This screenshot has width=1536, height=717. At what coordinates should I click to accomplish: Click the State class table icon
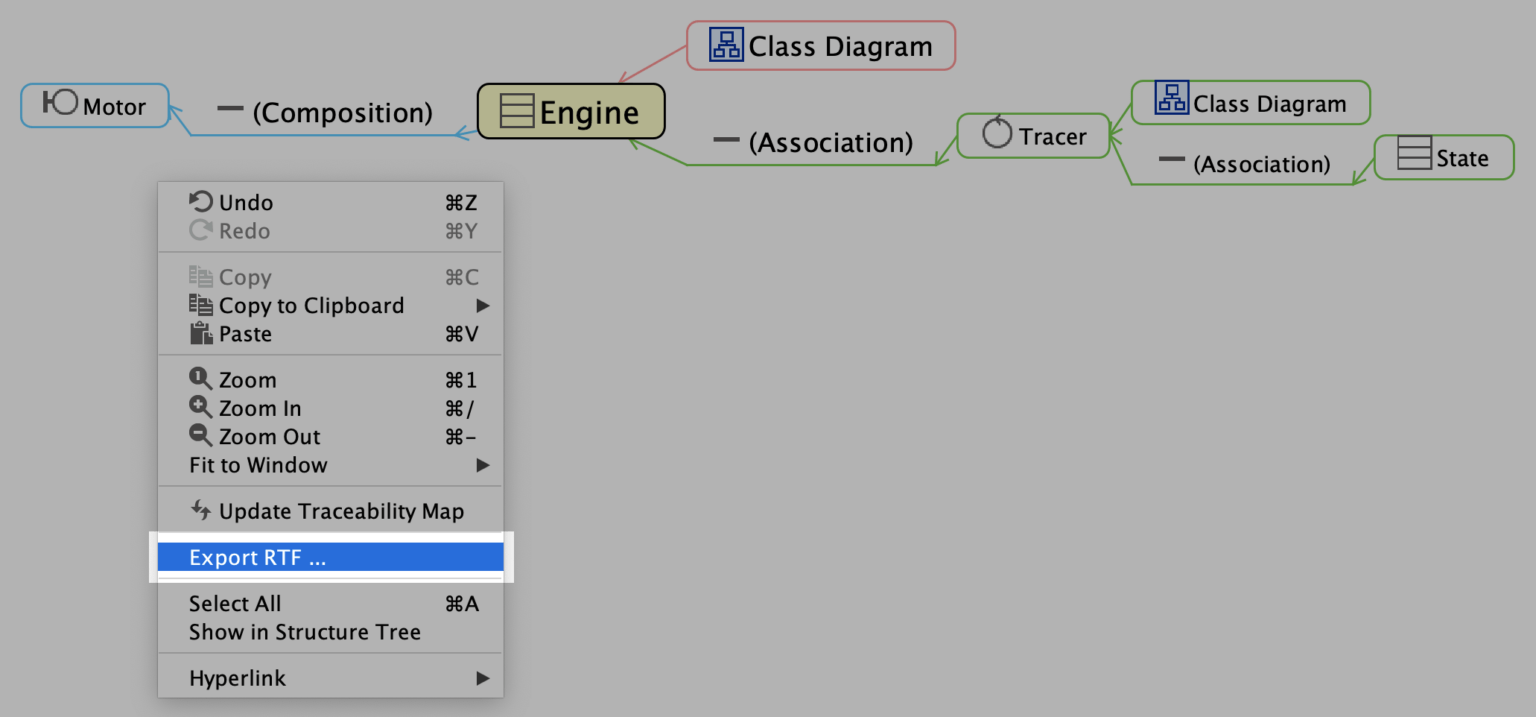(1414, 155)
